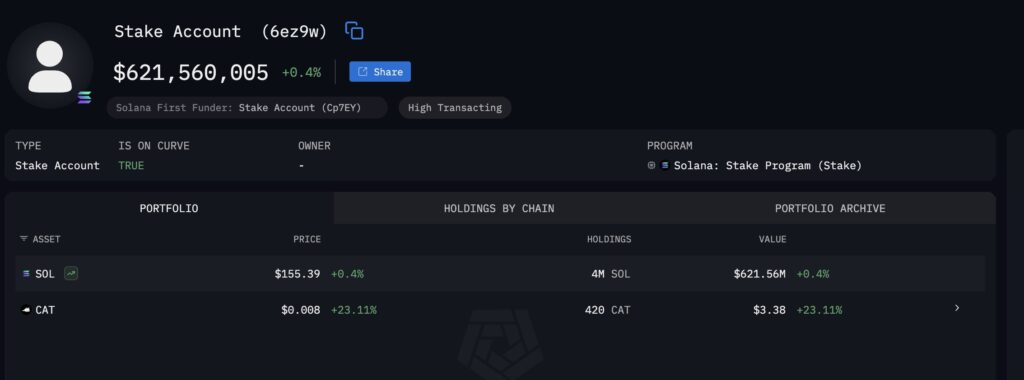Open the PORTFOLIO ARCHIVE tab
This screenshot has width=1024, height=380.
click(830, 208)
